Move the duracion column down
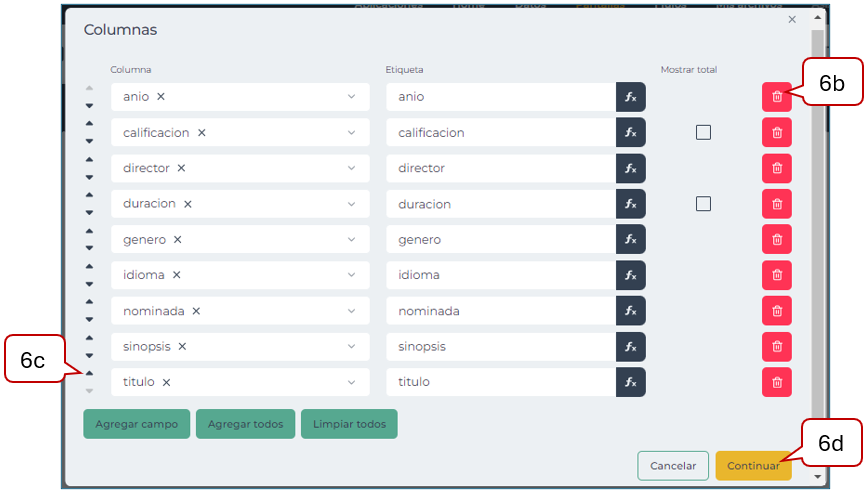This screenshot has width=867, height=494. pyautogui.click(x=89, y=213)
